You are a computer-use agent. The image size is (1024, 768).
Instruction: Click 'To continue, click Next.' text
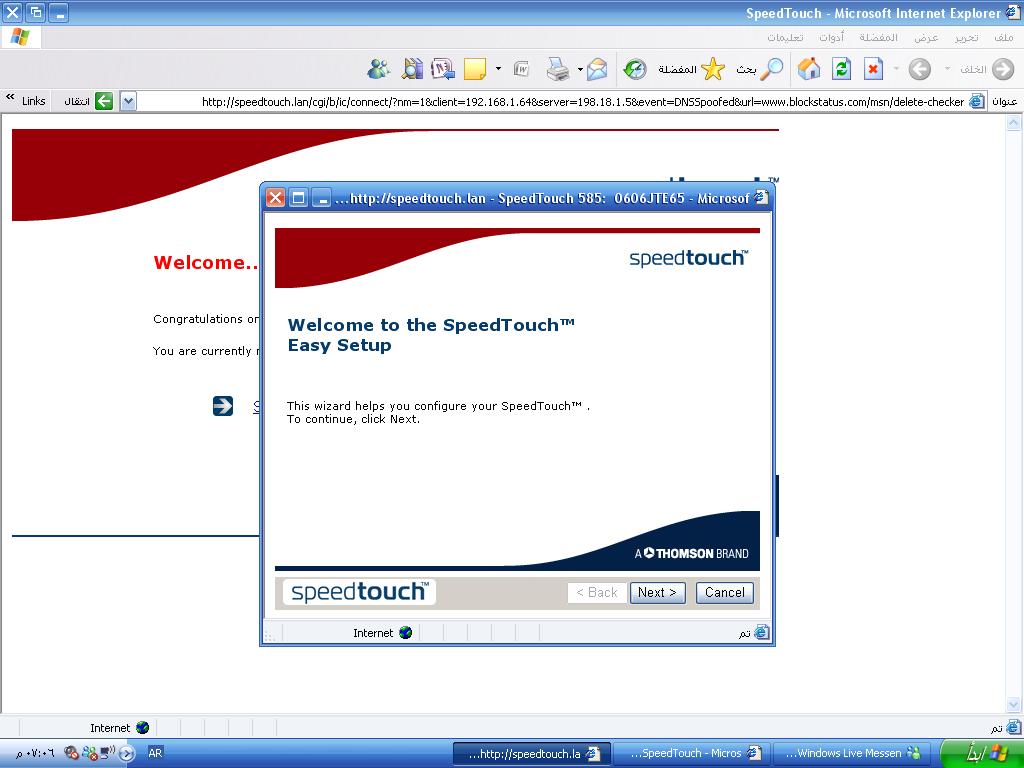pyautogui.click(x=353, y=419)
